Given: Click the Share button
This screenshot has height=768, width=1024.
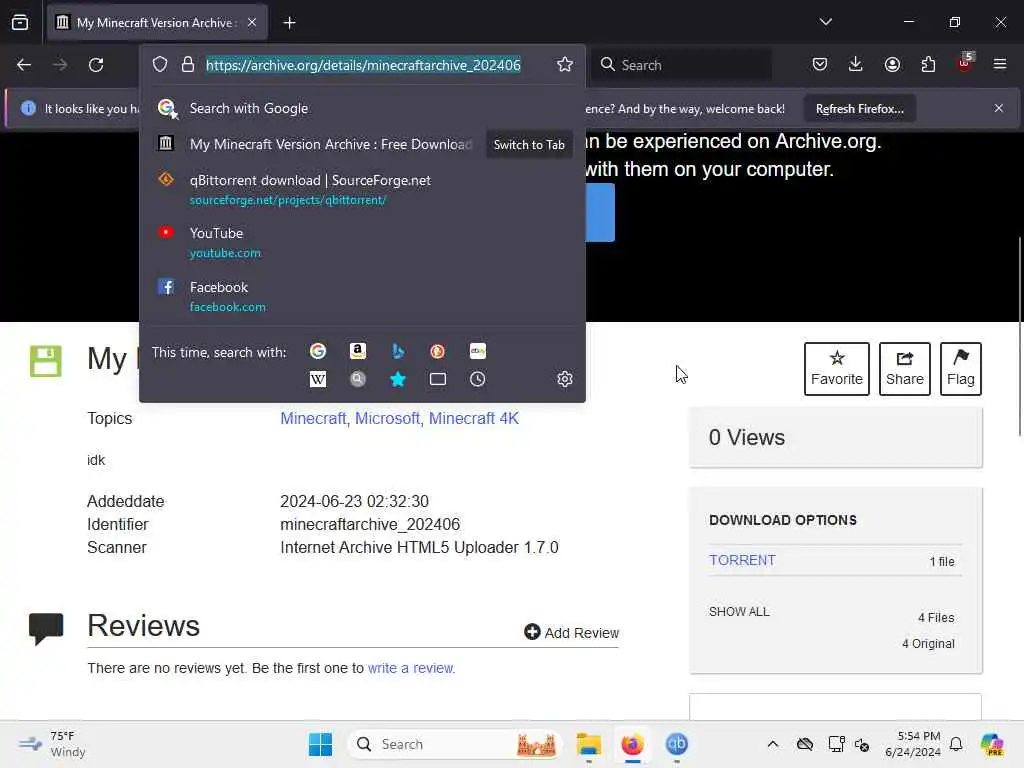Looking at the screenshot, I should coord(904,369).
